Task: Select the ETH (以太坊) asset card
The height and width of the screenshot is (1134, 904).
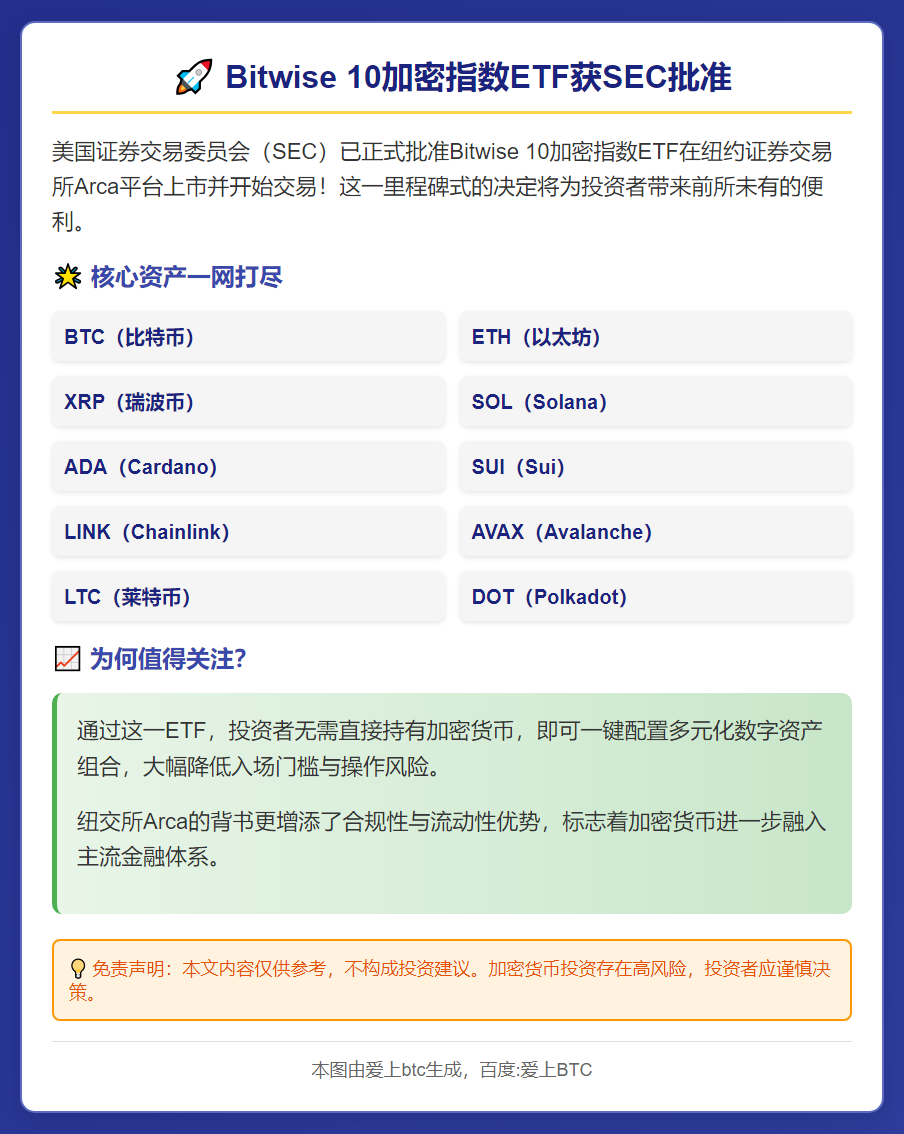Action: [x=655, y=337]
